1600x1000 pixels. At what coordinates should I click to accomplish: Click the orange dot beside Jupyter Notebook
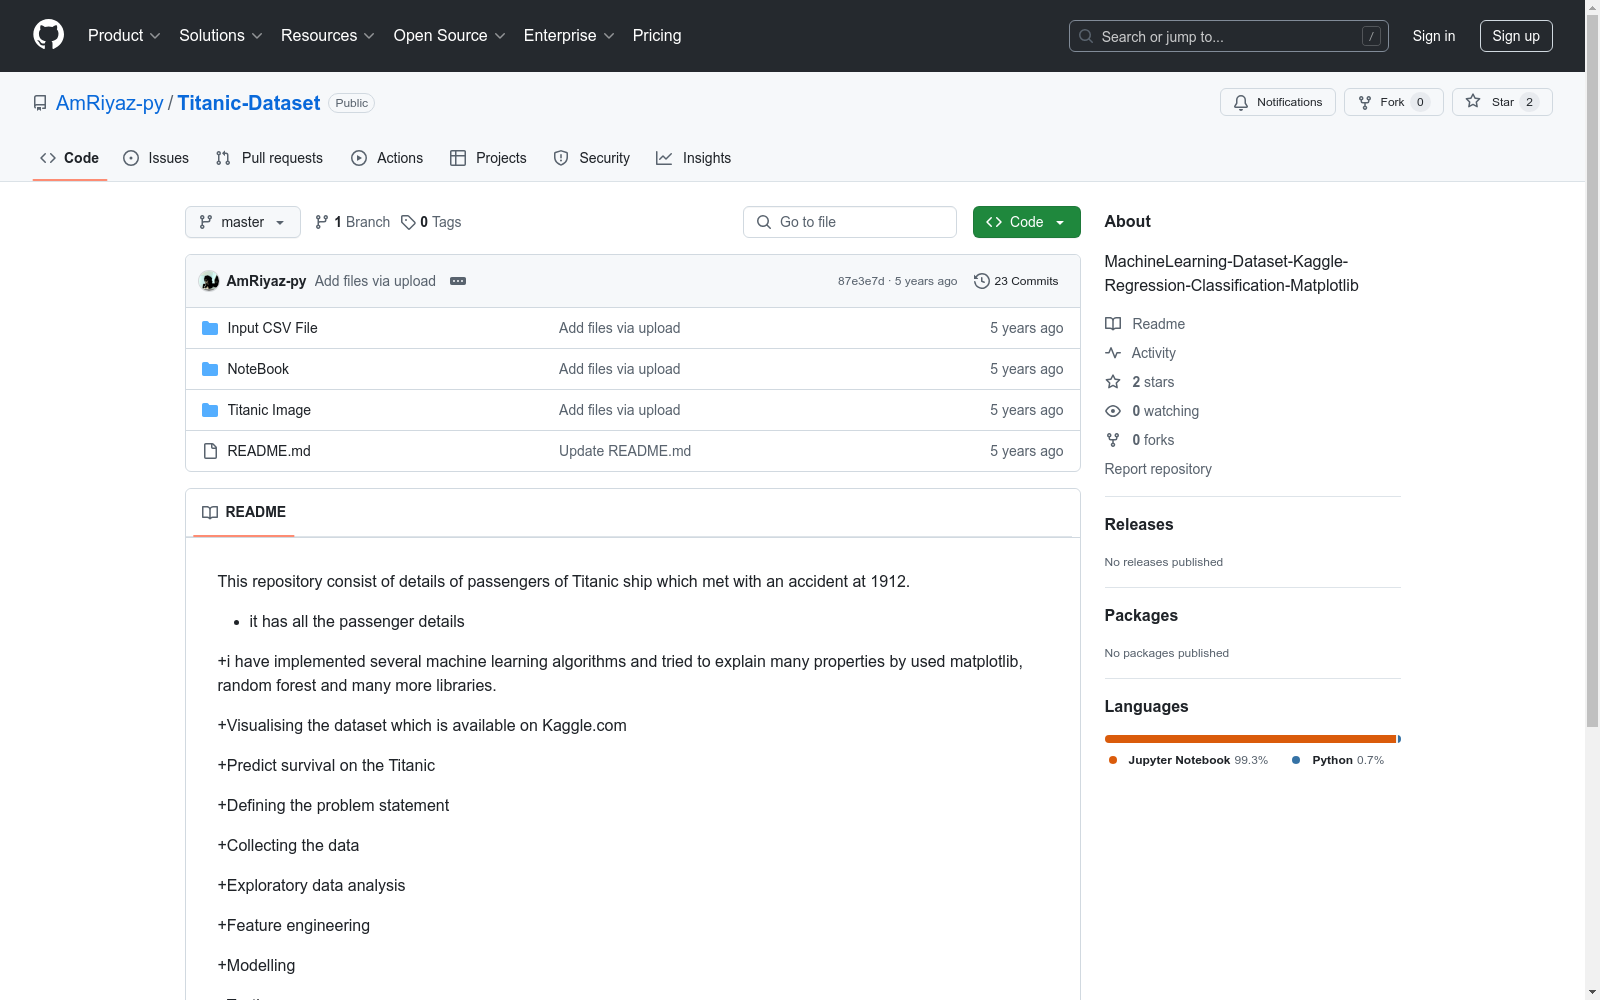(1113, 760)
